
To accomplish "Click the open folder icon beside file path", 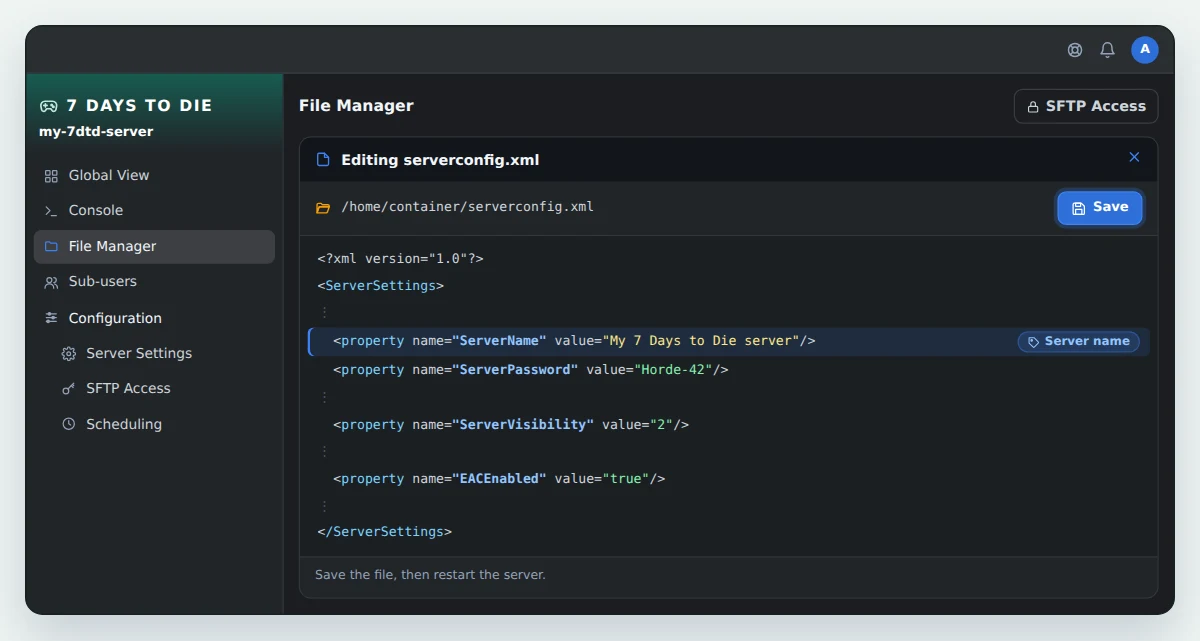I will (323, 208).
